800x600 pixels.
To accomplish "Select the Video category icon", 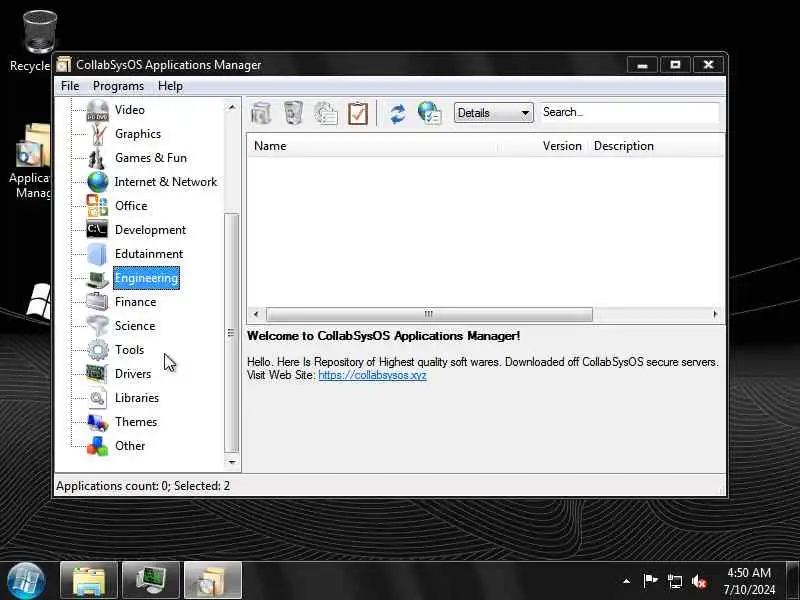I will [x=97, y=110].
